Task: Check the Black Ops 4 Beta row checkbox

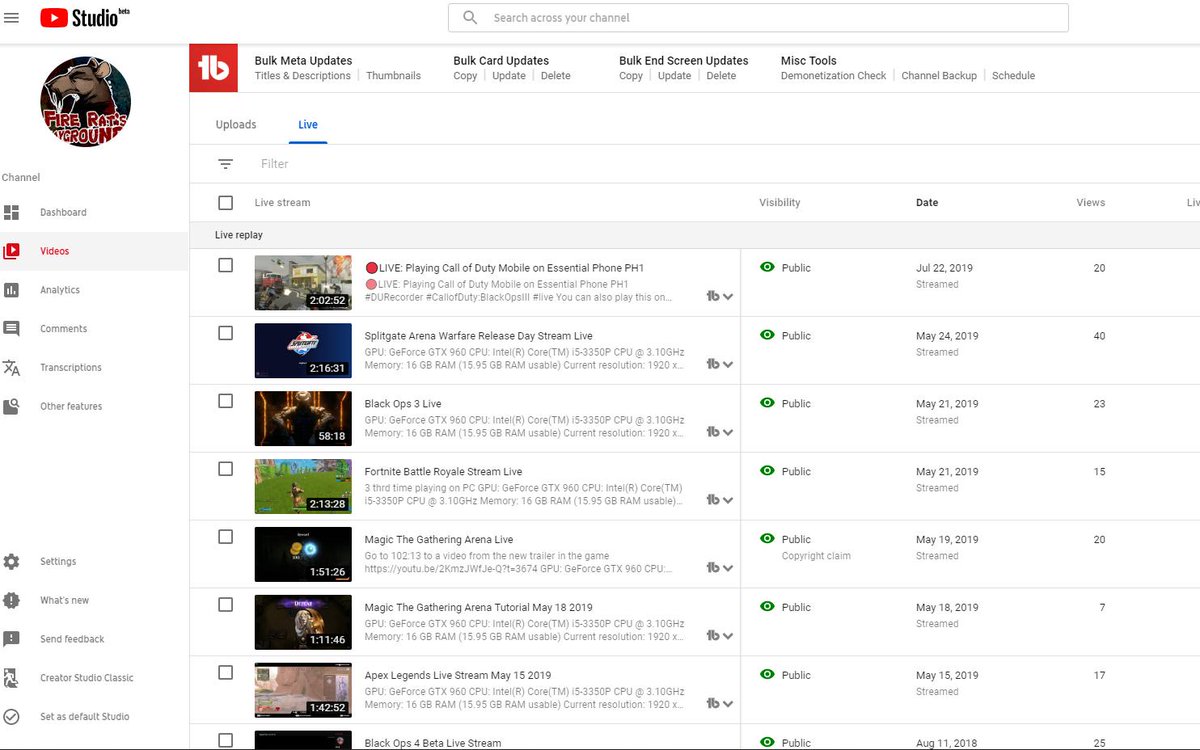Action: pos(226,741)
